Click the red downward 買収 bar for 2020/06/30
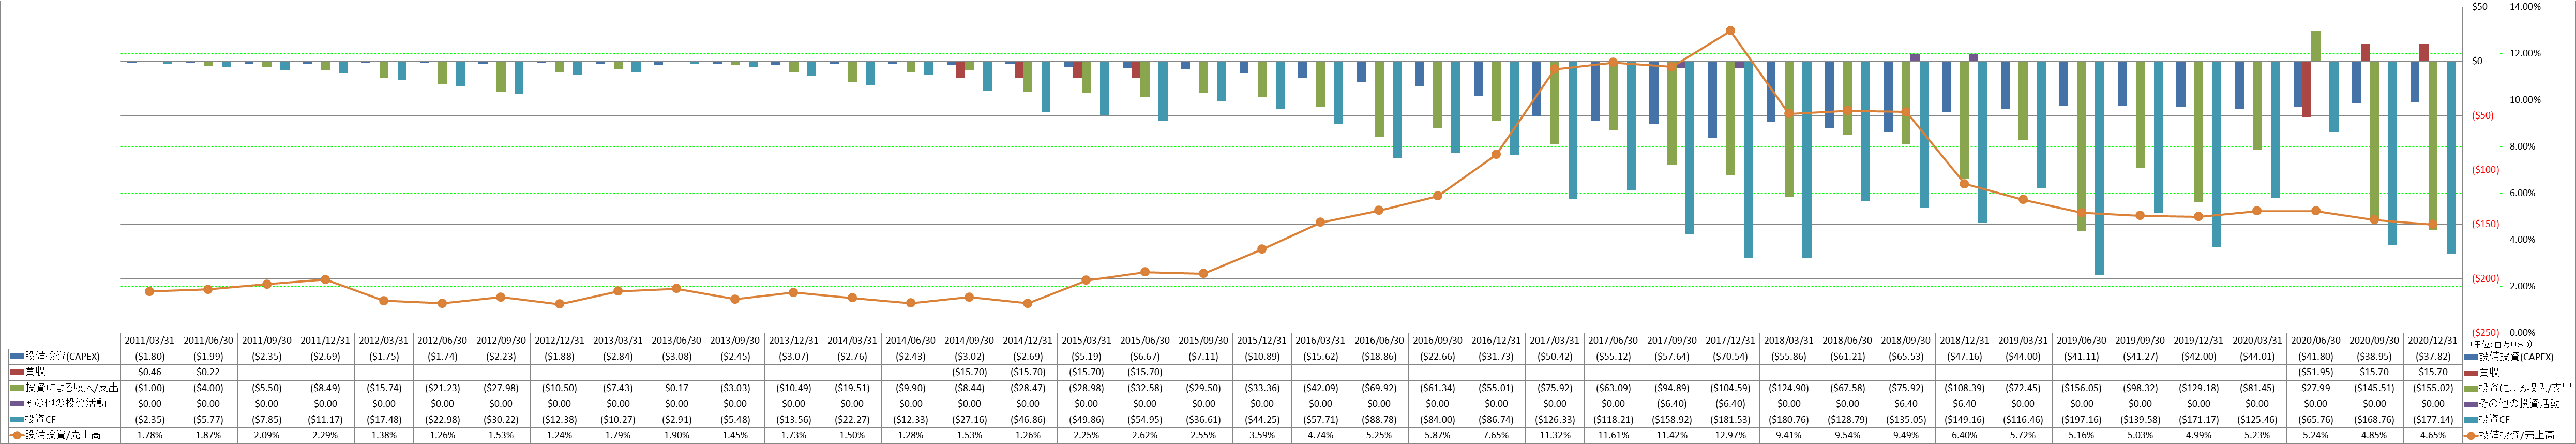 pos(2307,90)
